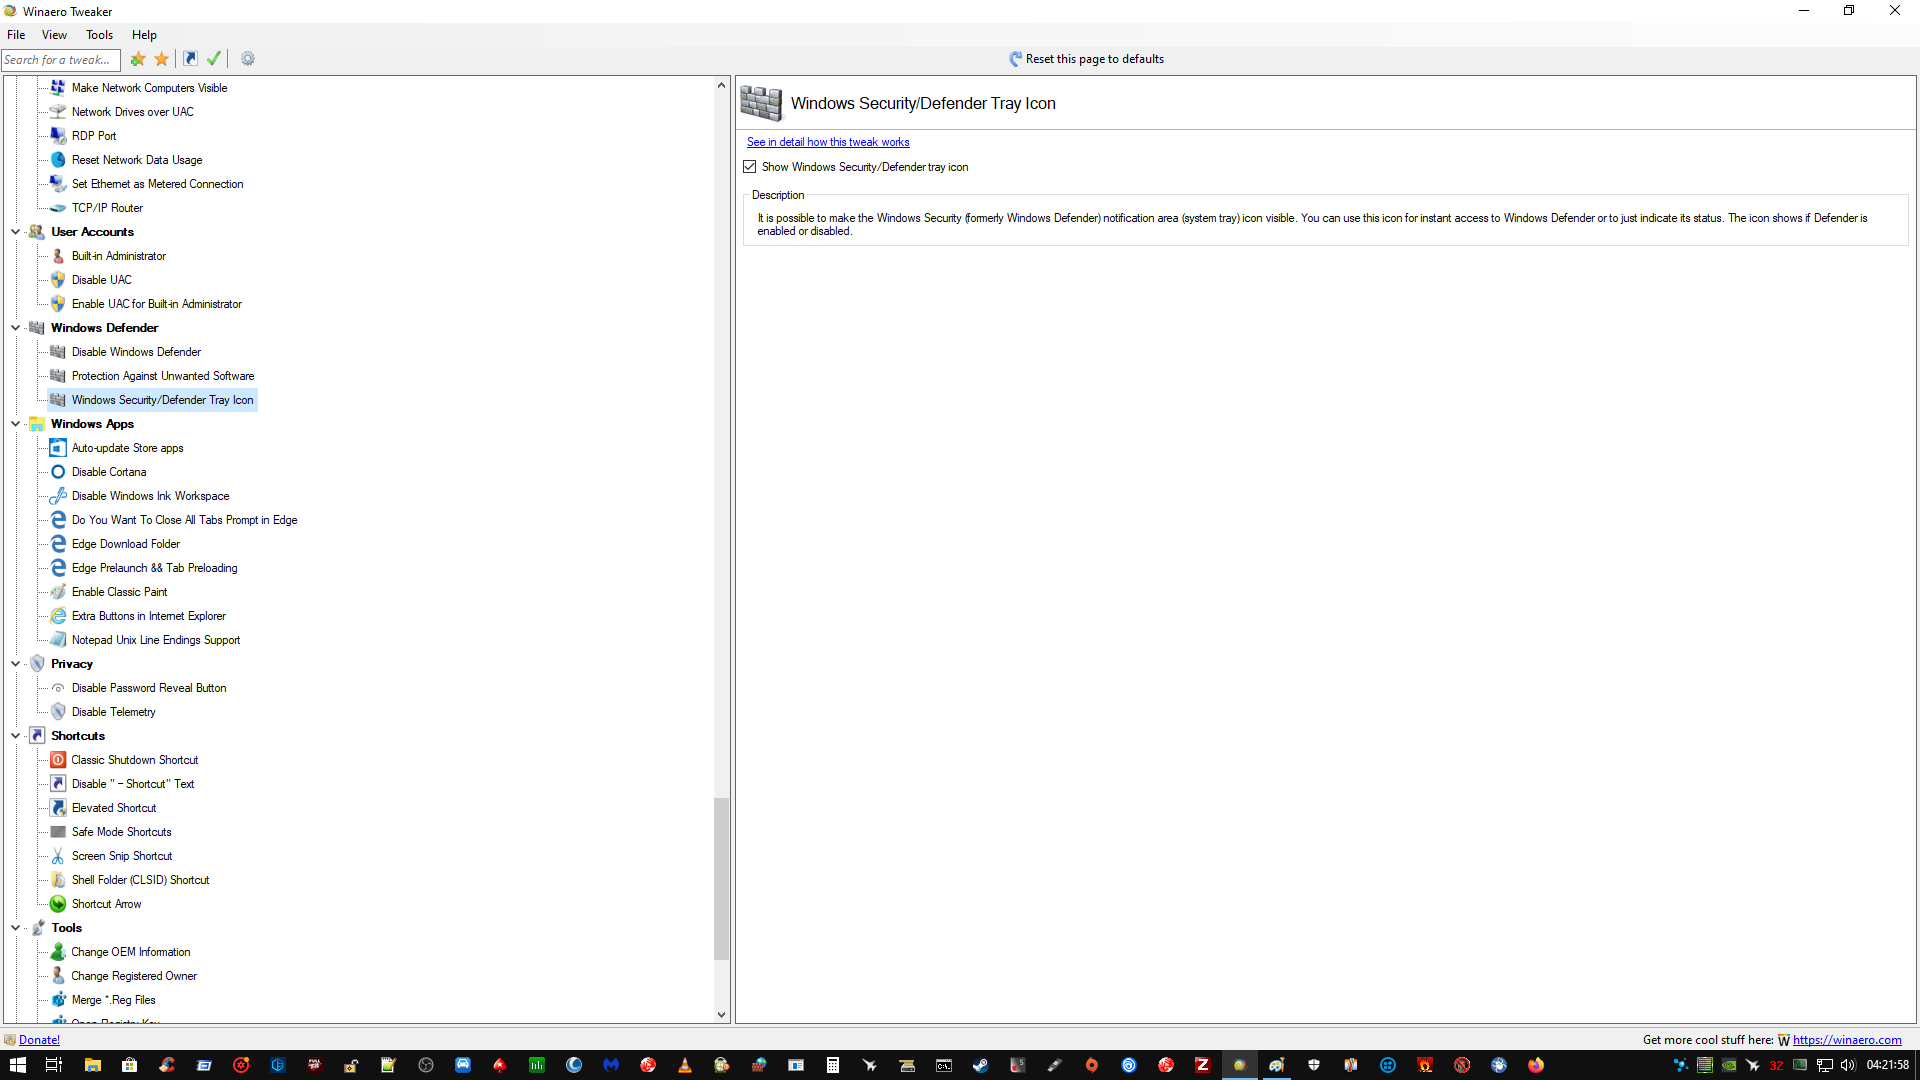Open the View menu
Screen dimensions: 1920x1080
[54, 35]
